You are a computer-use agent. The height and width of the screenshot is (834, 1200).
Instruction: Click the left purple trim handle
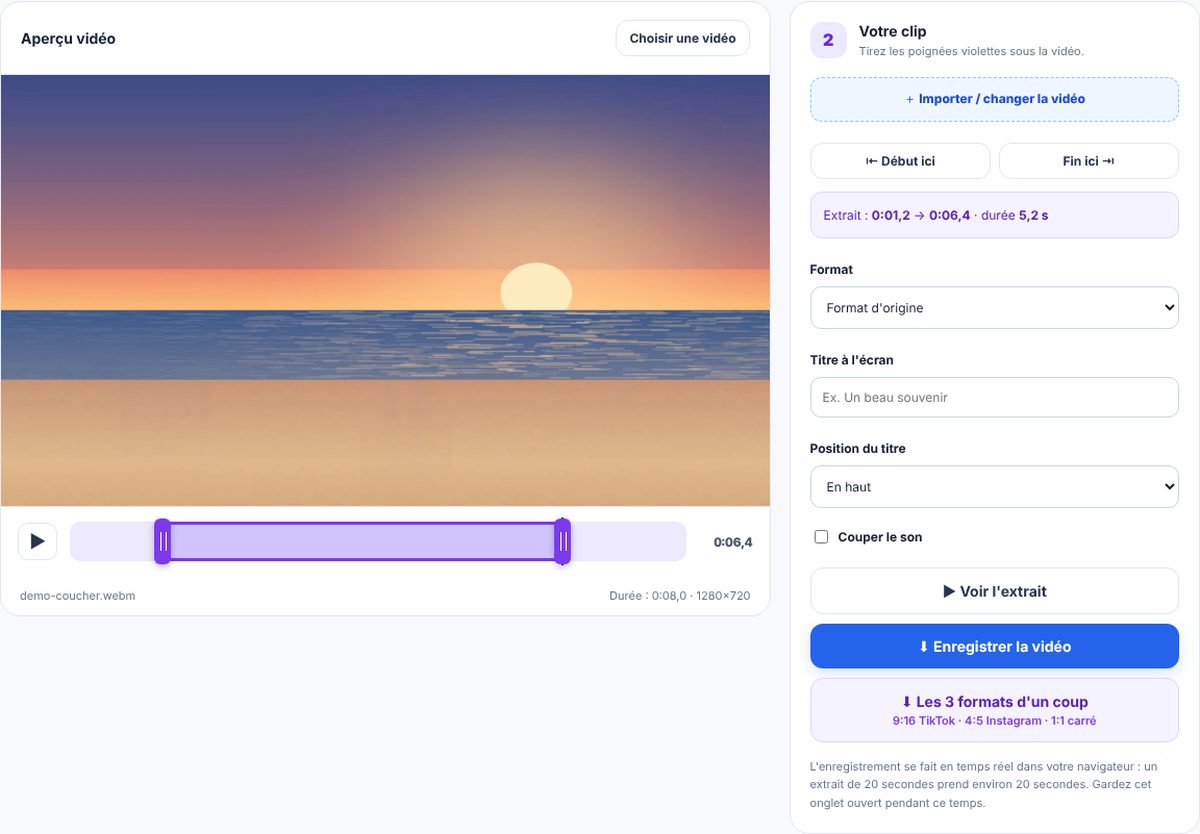pyautogui.click(x=162, y=541)
